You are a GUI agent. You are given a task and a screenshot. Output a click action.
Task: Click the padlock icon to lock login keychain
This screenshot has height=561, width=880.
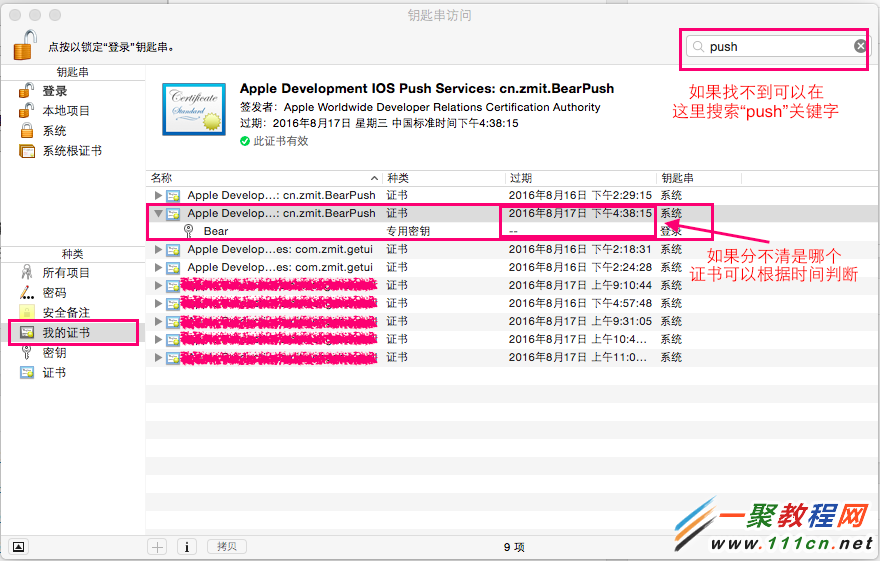coord(23,45)
